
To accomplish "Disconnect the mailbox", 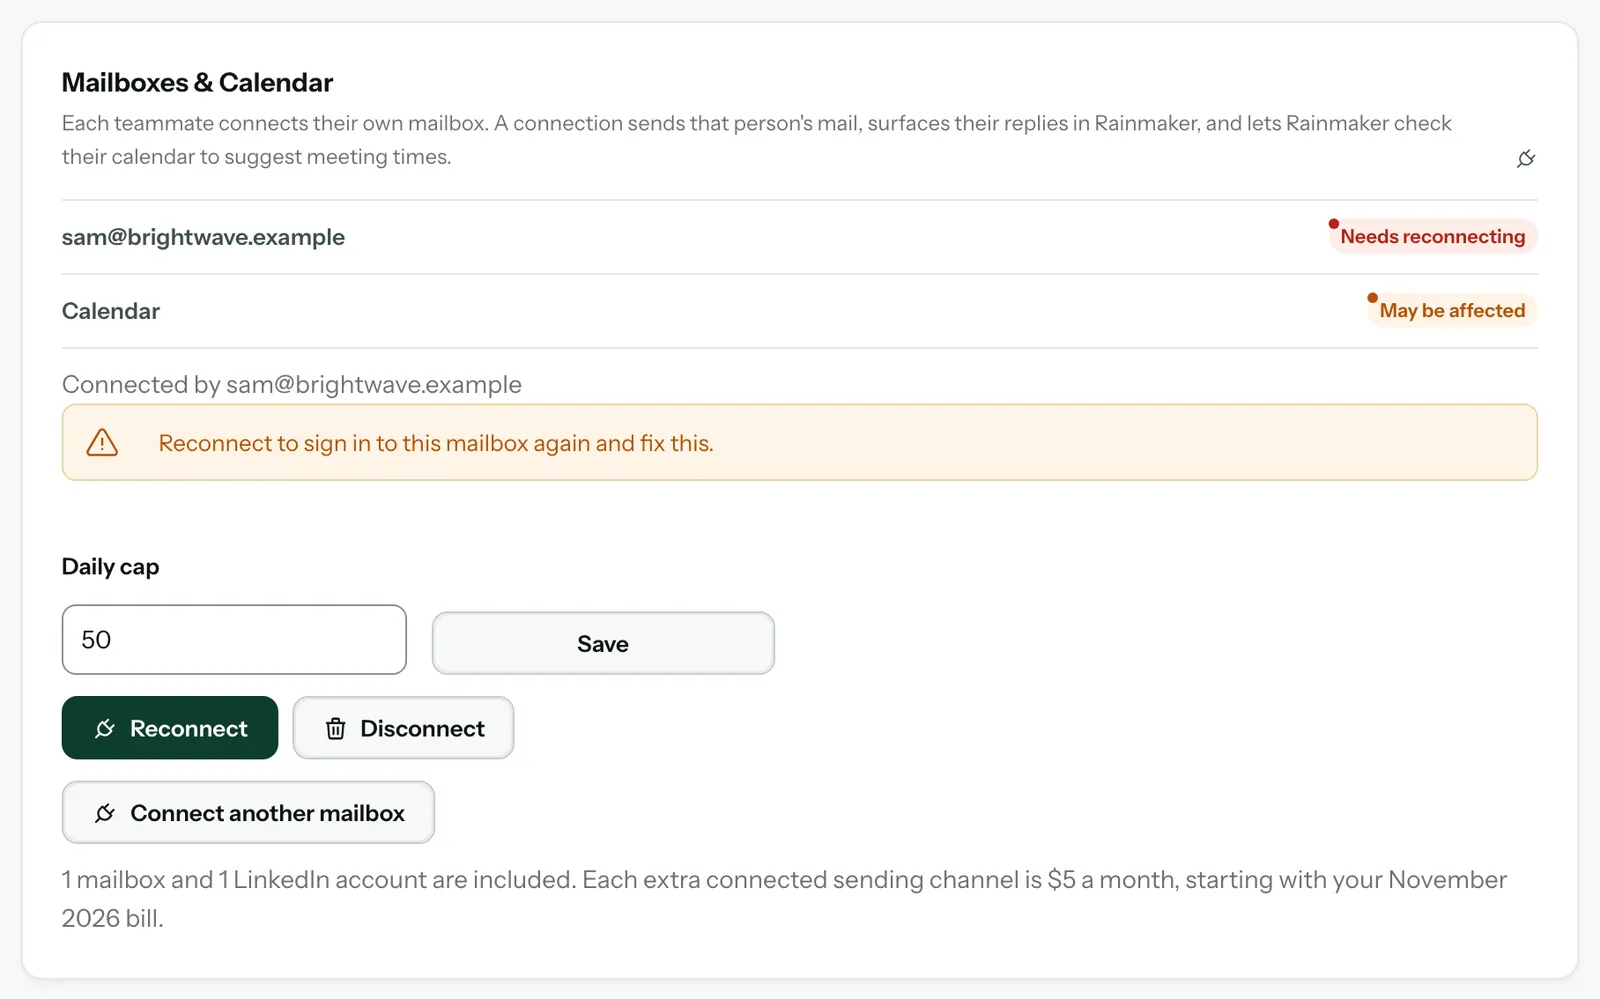I will (403, 728).
